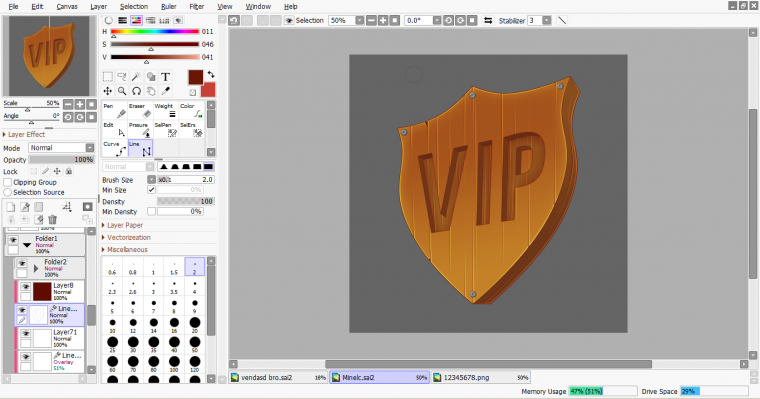Select the Rotate view tool

[x=137, y=91]
